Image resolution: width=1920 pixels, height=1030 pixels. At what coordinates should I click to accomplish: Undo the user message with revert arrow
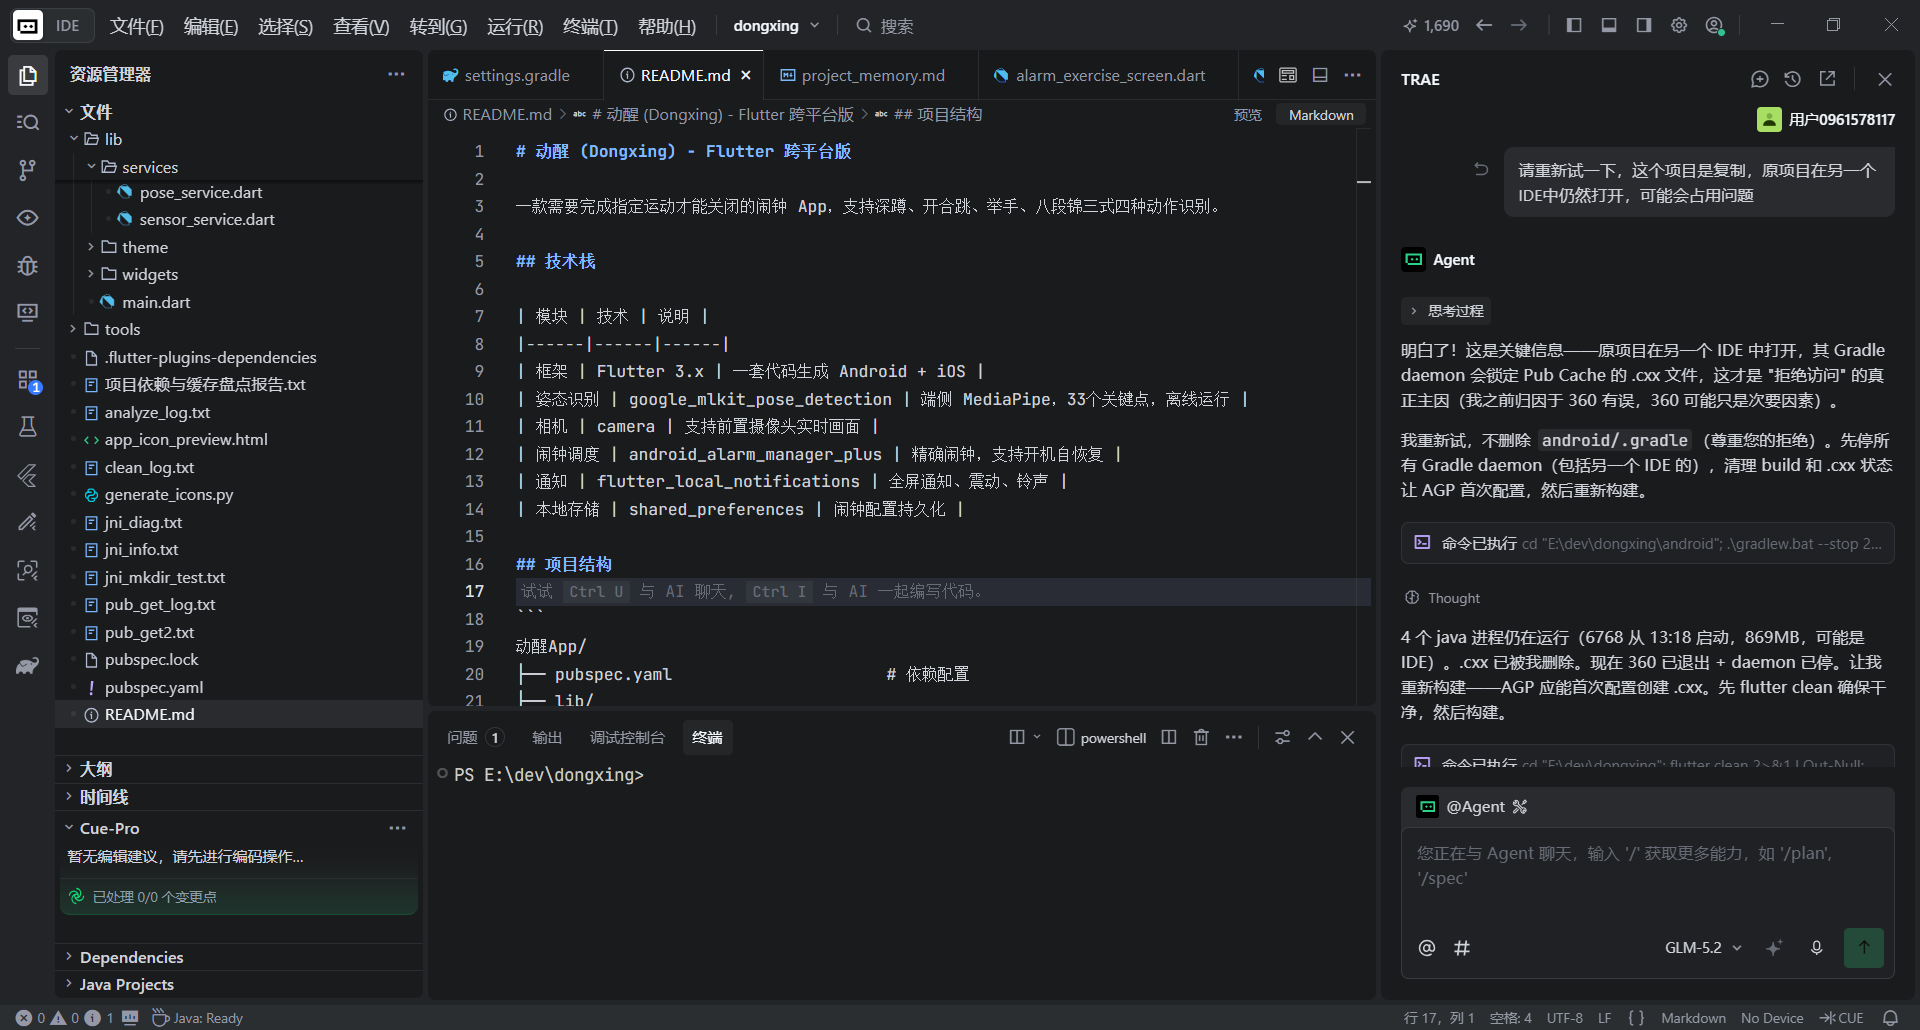[x=1481, y=169]
